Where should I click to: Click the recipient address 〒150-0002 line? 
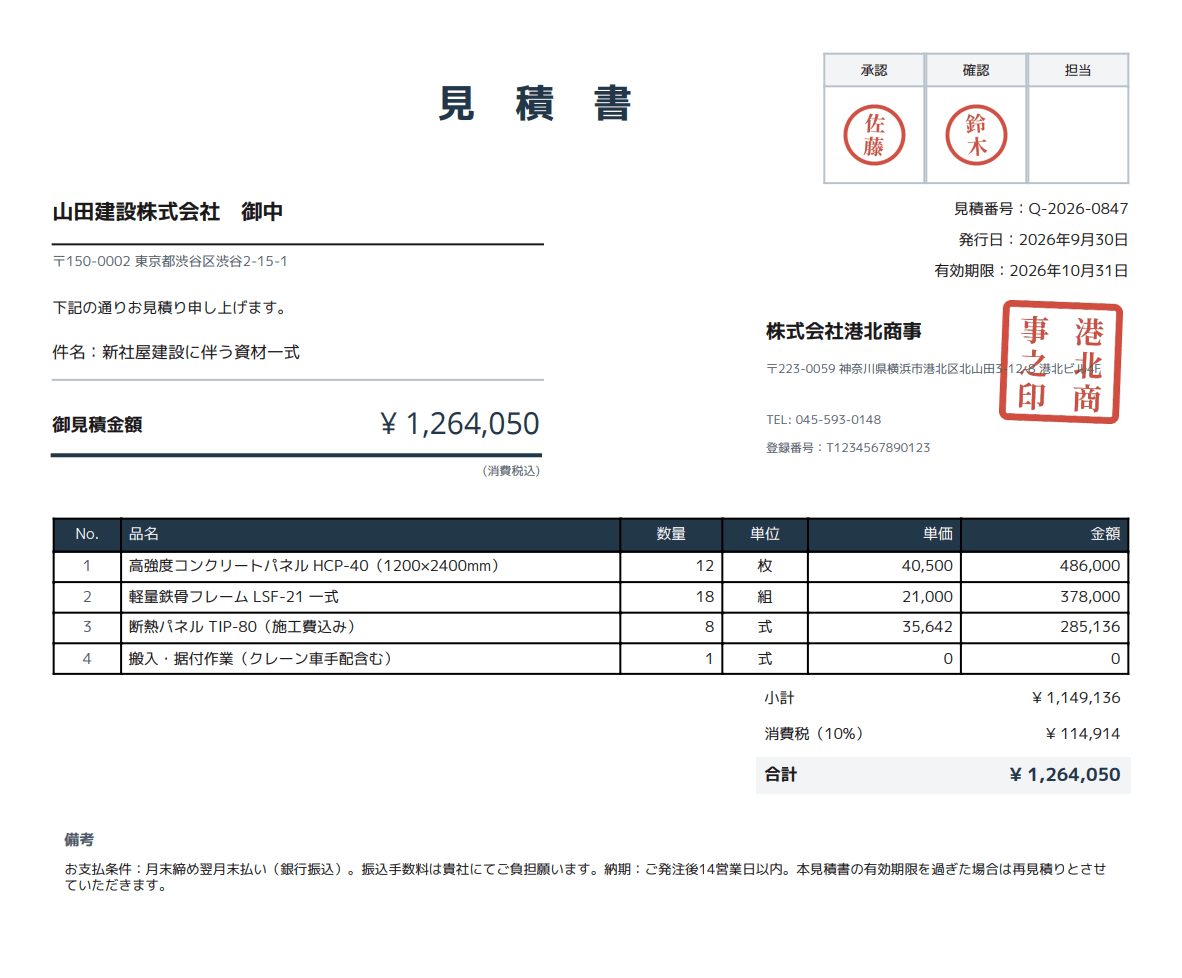170,261
